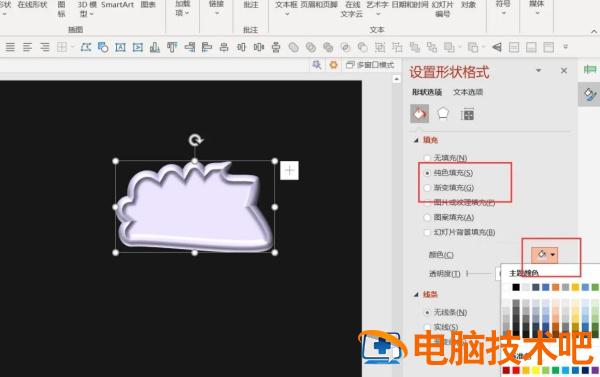Collapse the 填充 section
The height and width of the screenshot is (377, 600).
(416, 140)
